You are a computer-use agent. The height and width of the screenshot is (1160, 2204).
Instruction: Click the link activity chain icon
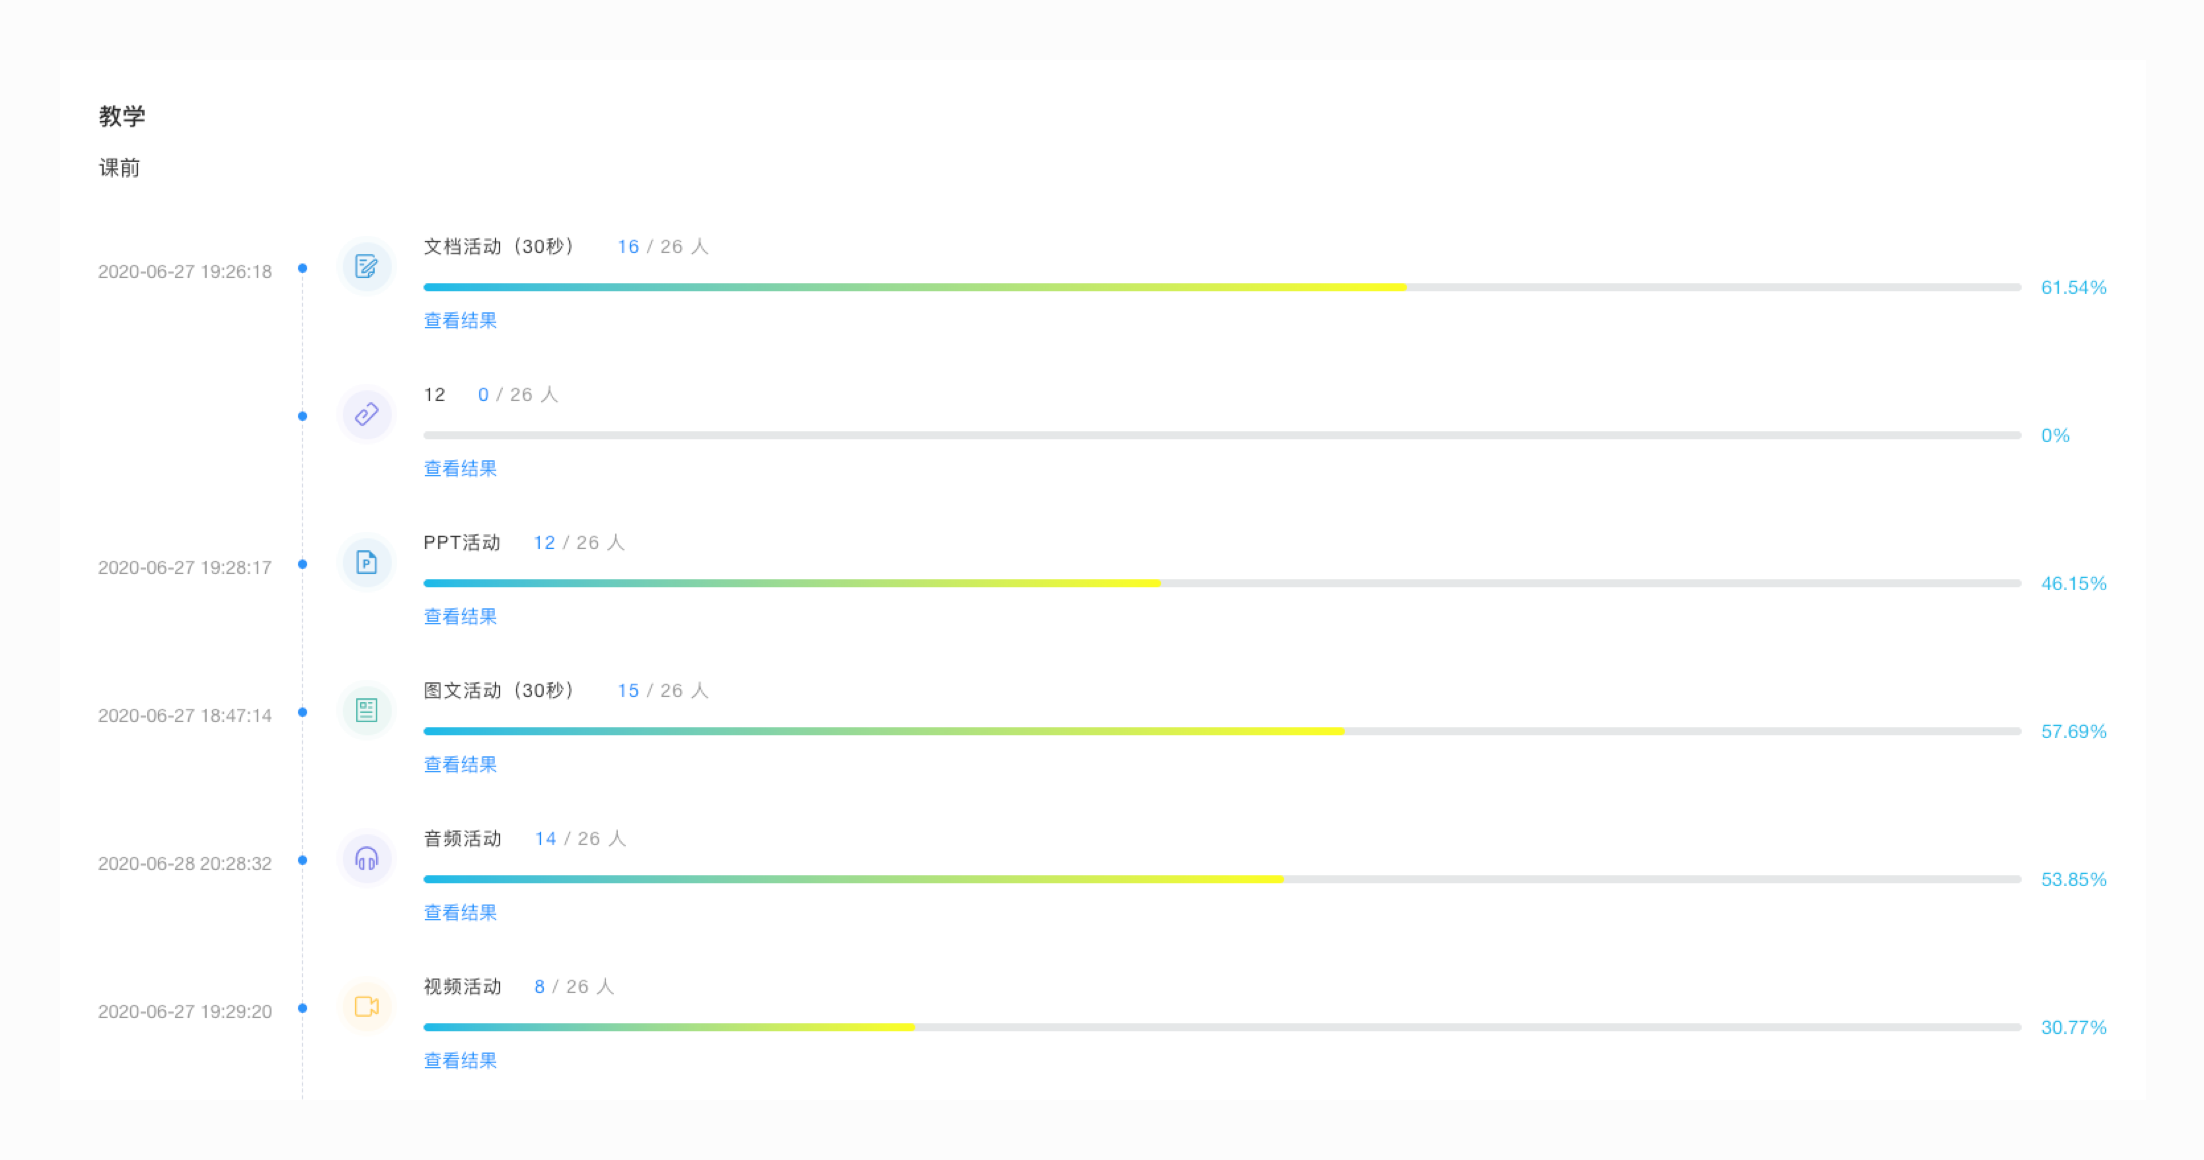(x=366, y=415)
